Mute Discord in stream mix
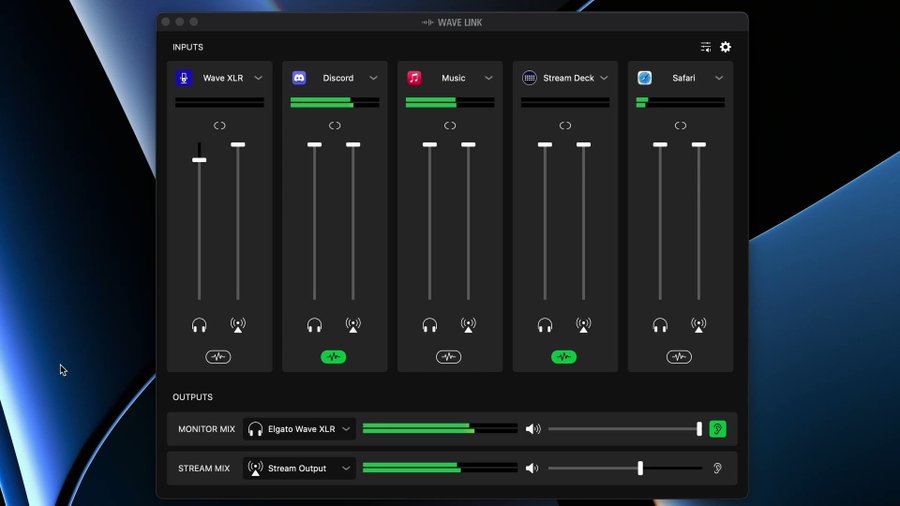 [353, 325]
